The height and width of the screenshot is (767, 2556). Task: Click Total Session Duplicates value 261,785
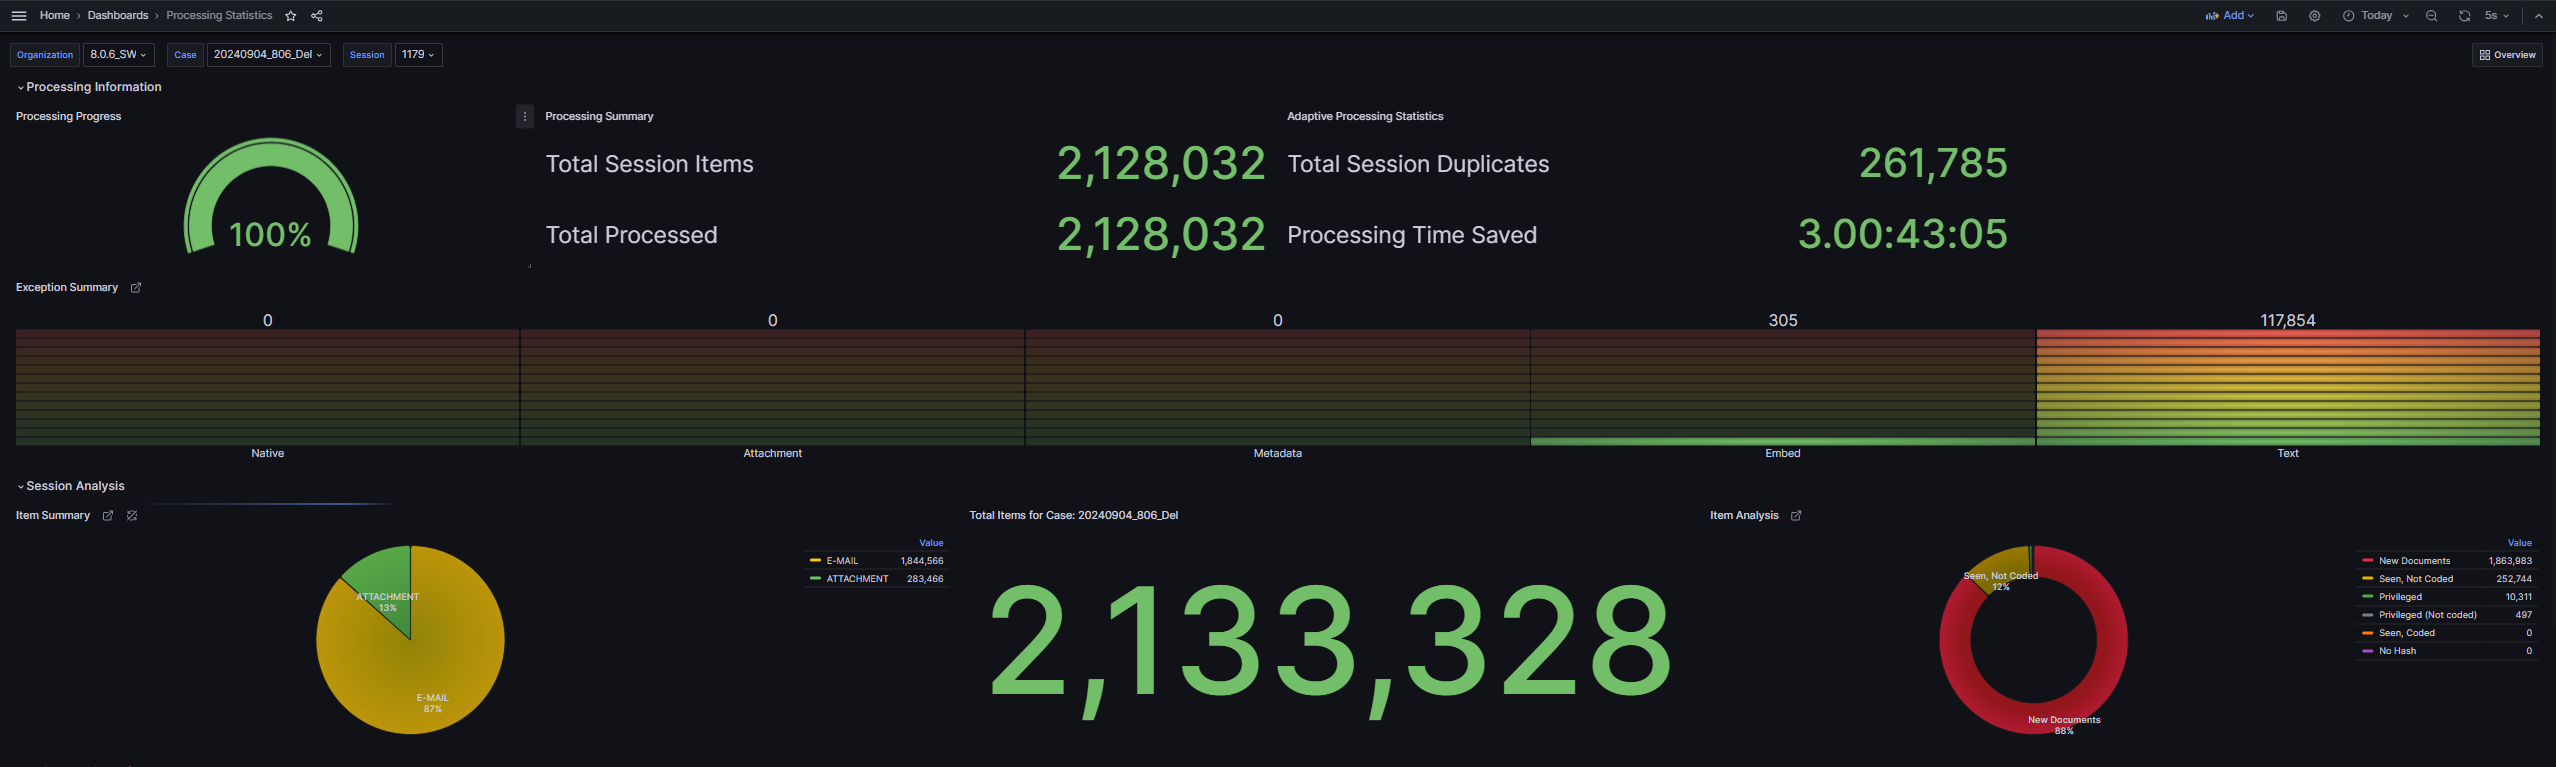click(x=1932, y=163)
